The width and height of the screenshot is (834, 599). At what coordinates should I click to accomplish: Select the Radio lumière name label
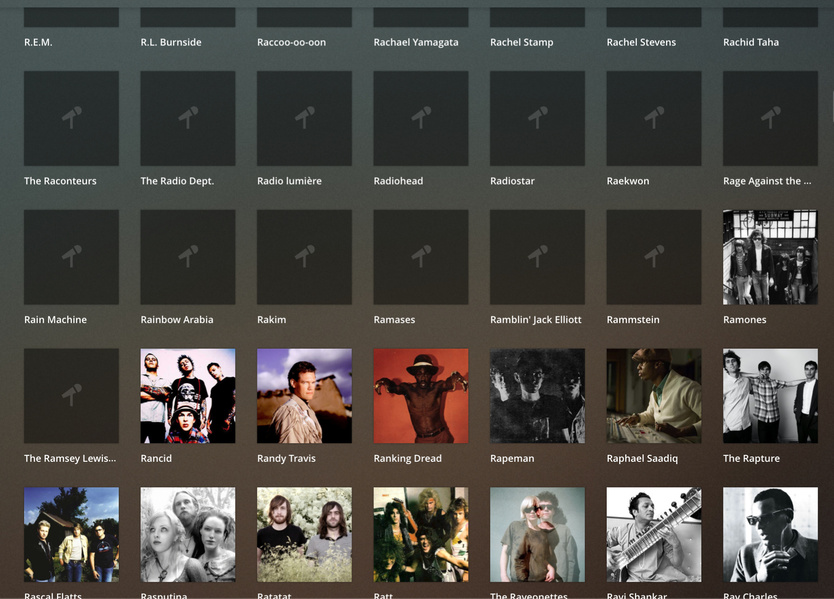289,181
